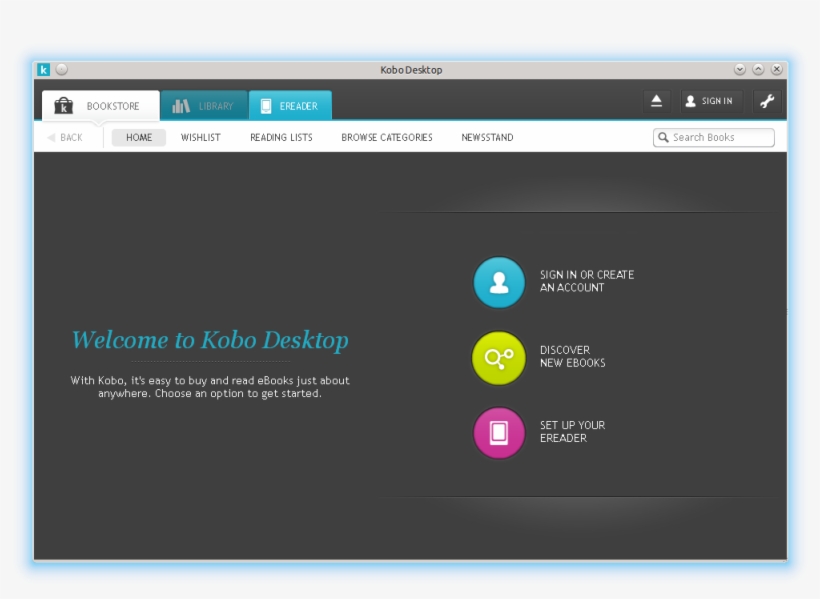Switch to the Library tab
This screenshot has height=599, width=820.
[x=204, y=106]
